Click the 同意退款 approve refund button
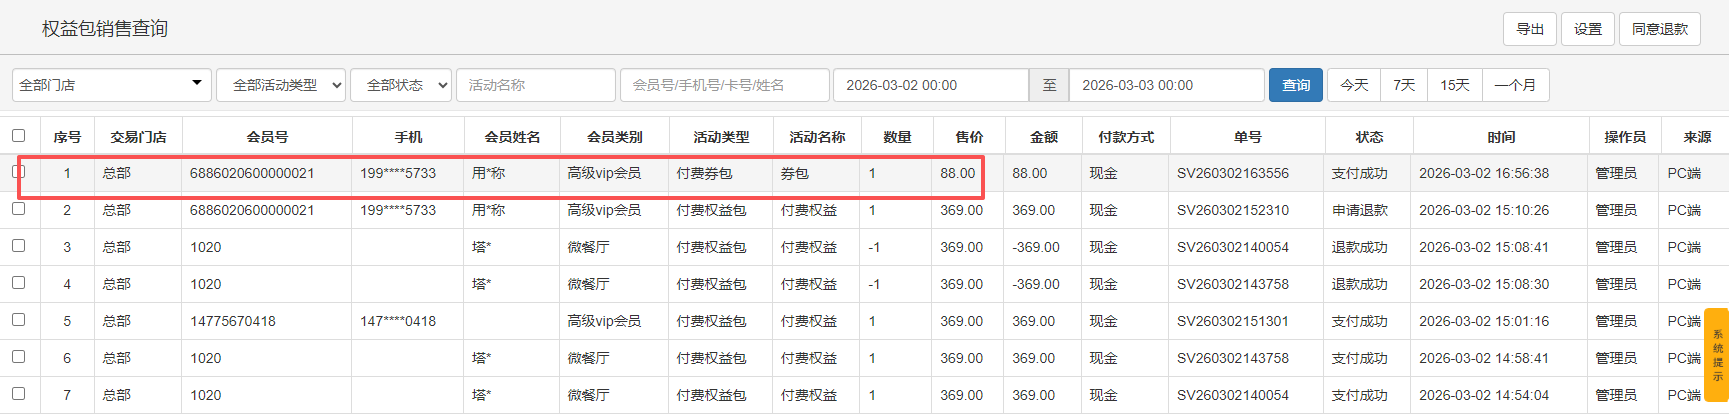 pyautogui.click(x=1659, y=29)
